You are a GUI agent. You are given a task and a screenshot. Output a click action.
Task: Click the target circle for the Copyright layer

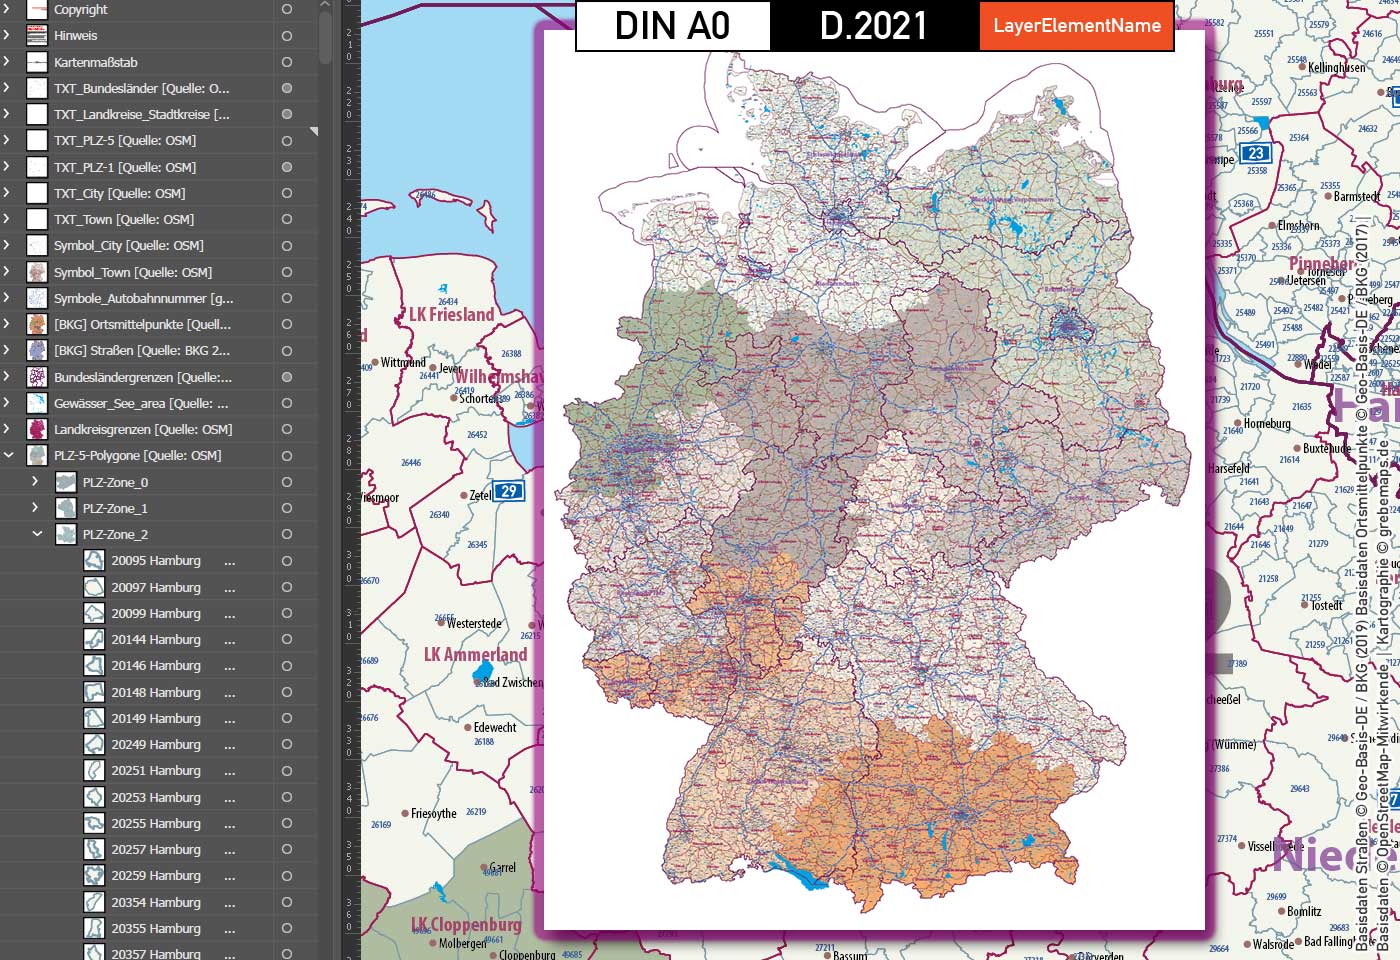(x=285, y=10)
